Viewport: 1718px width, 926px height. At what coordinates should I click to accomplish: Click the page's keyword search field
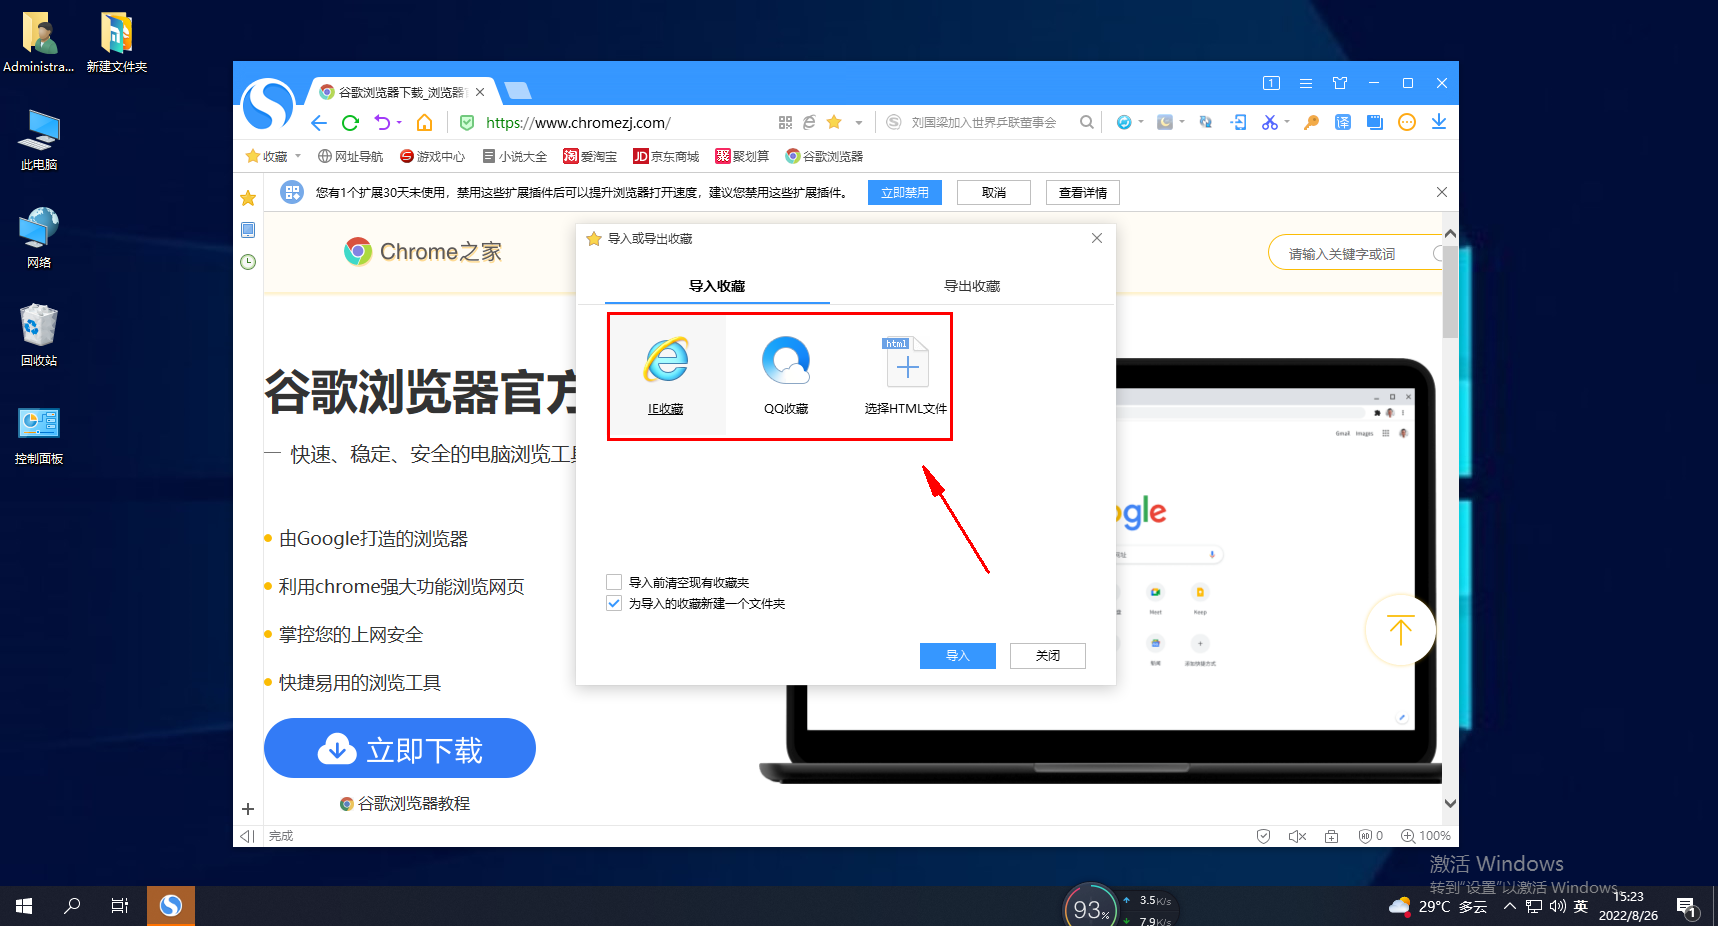pos(1354,253)
